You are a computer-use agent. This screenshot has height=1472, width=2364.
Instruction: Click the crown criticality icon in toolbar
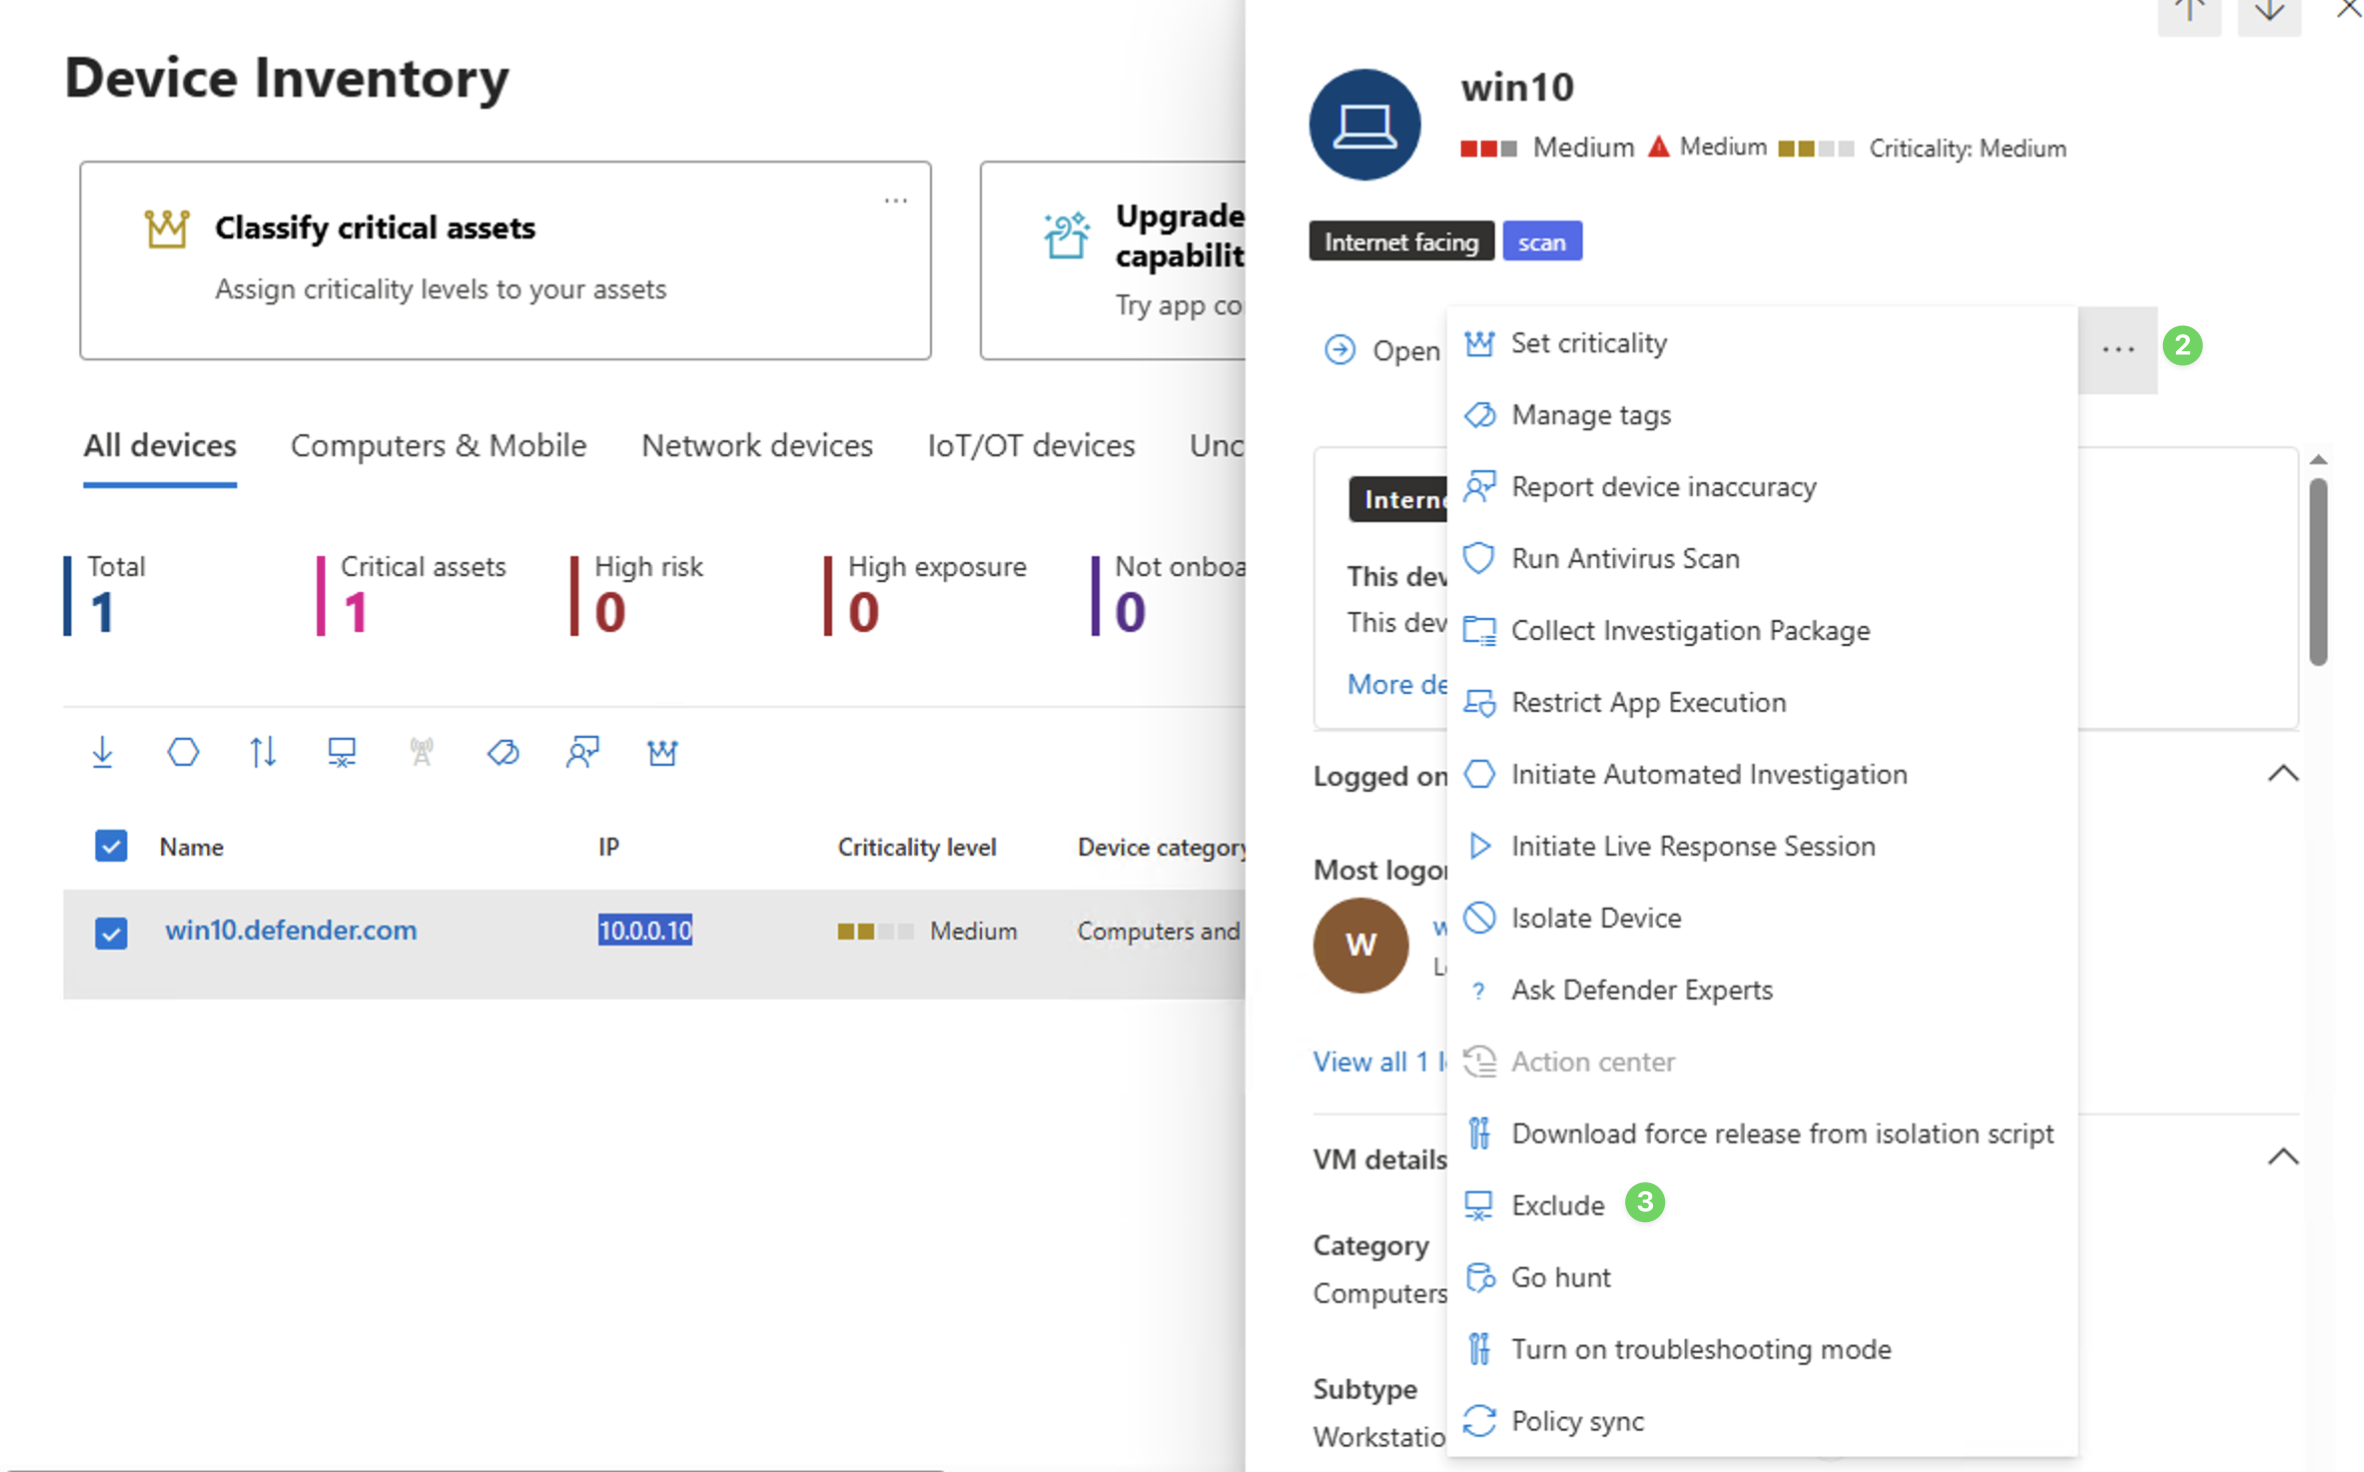pyautogui.click(x=662, y=752)
